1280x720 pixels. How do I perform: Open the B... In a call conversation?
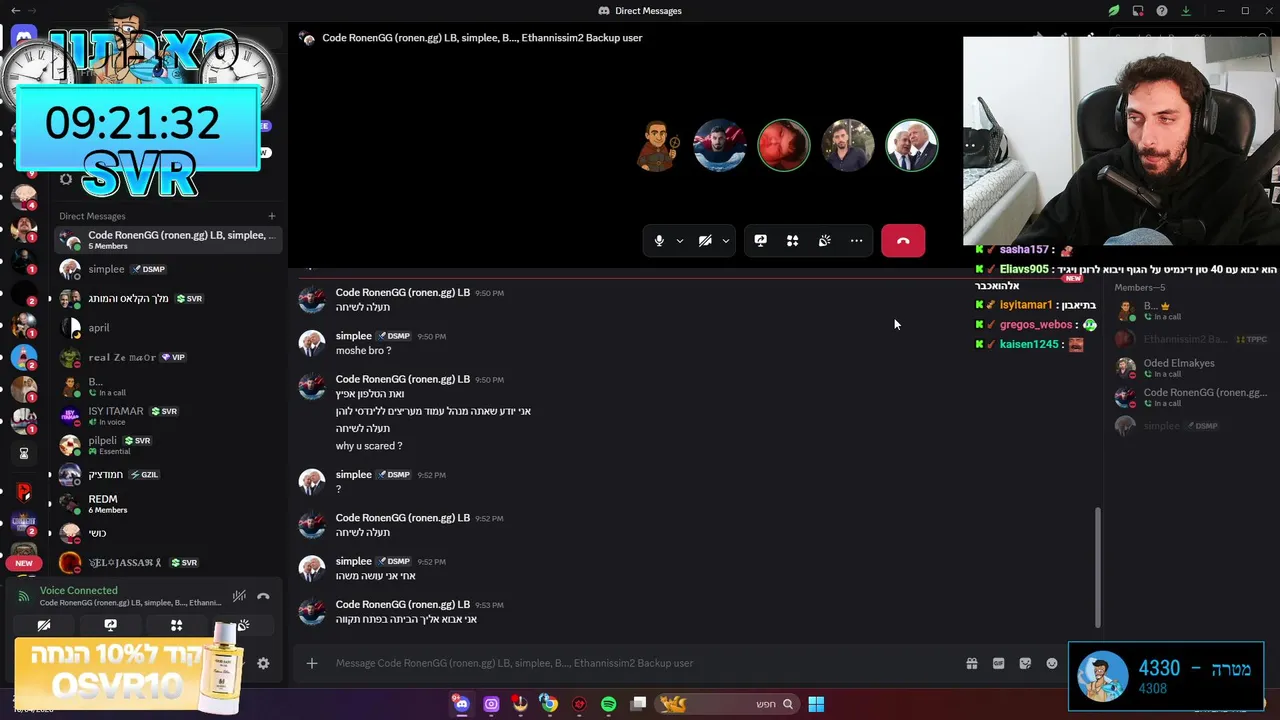(168, 387)
